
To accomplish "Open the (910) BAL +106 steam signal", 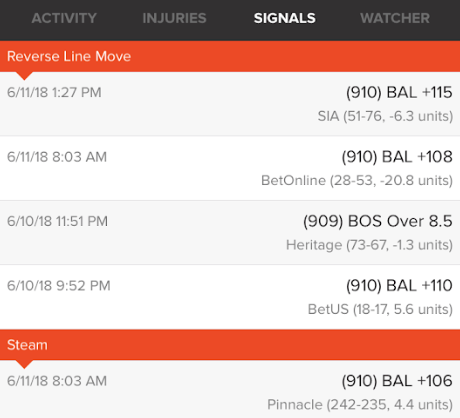I will (x=397, y=381).
